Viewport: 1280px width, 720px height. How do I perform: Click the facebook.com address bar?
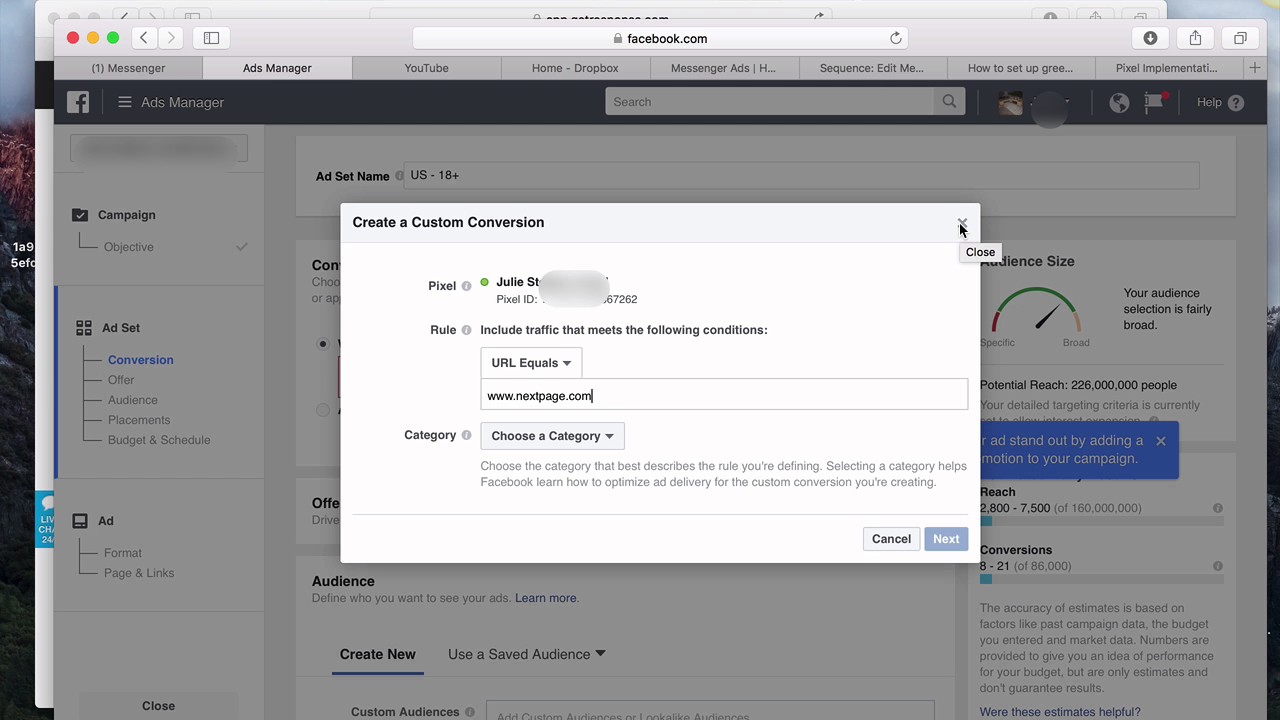pyautogui.click(x=660, y=38)
